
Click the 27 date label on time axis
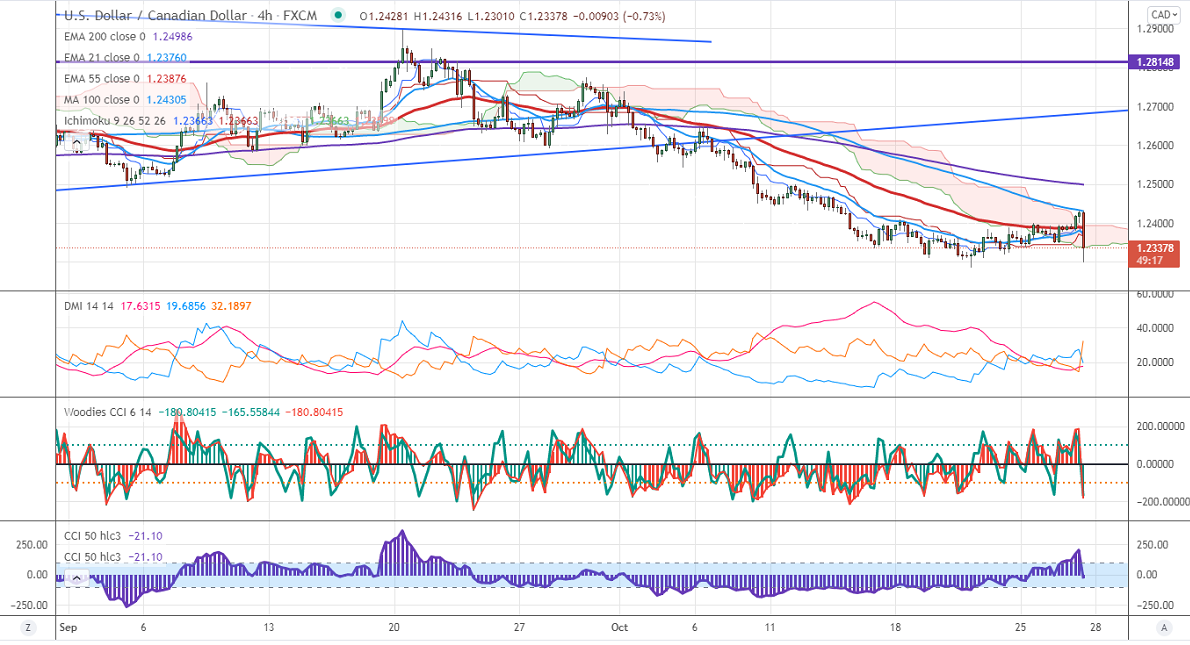pos(519,628)
